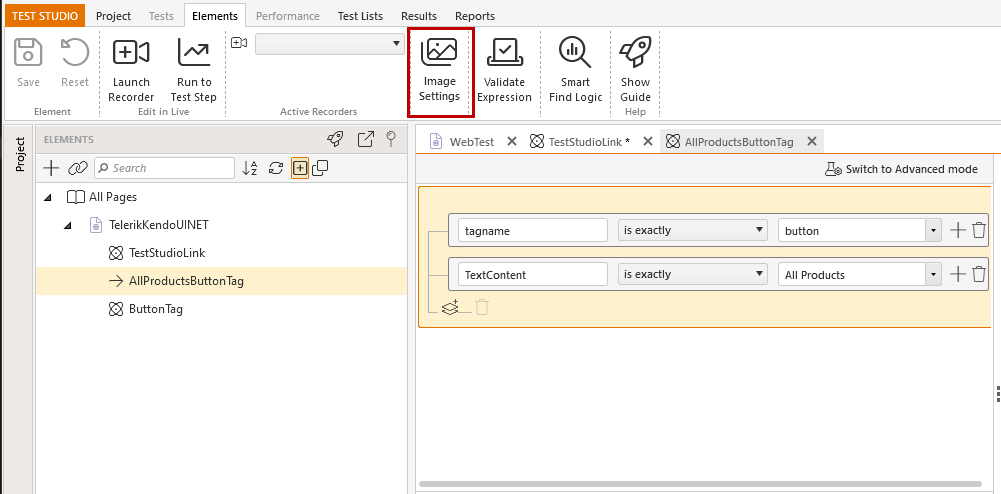1001x494 pixels.
Task: Select All Pages in the tree
Action: click(x=112, y=197)
